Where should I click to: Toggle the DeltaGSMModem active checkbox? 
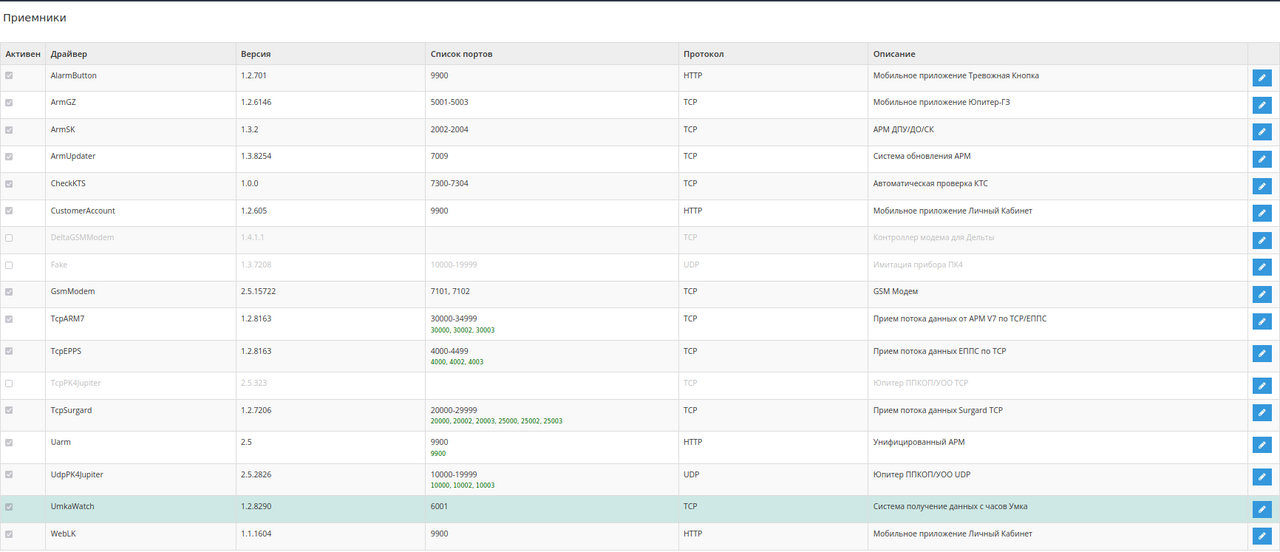pyautogui.click(x=9, y=238)
